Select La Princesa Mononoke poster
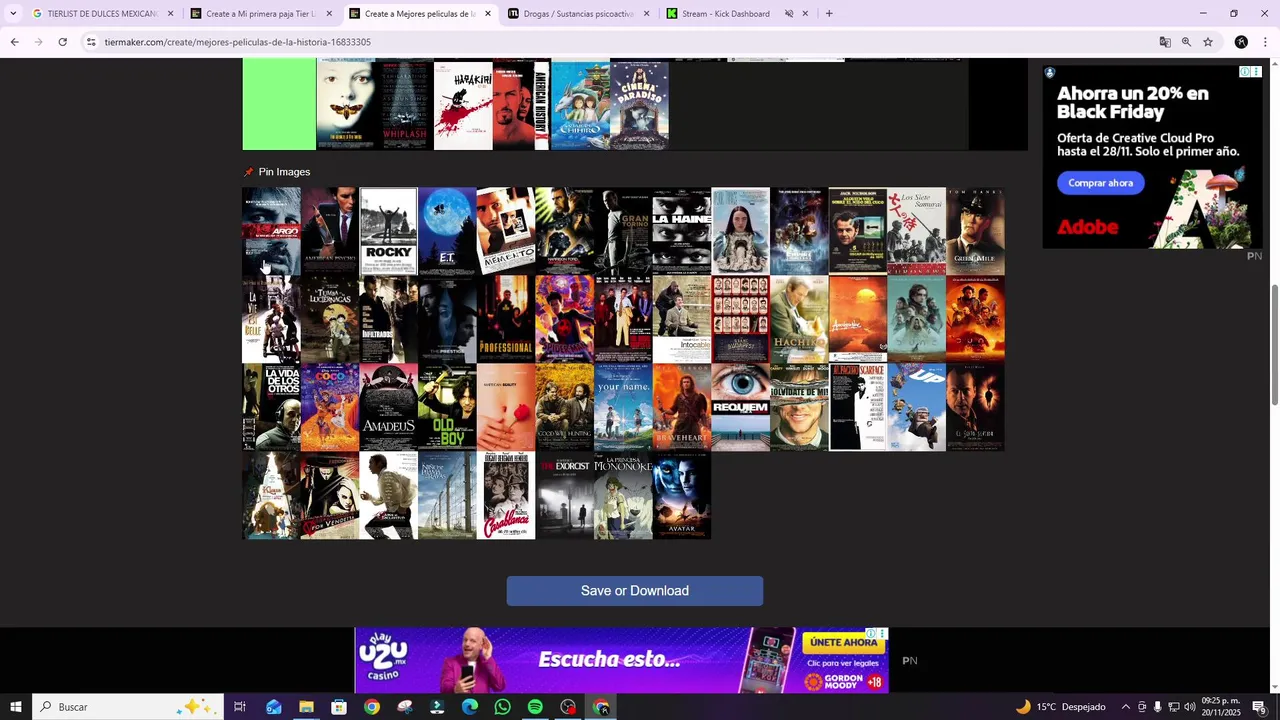This screenshot has height=720, width=1280. [x=623, y=495]
